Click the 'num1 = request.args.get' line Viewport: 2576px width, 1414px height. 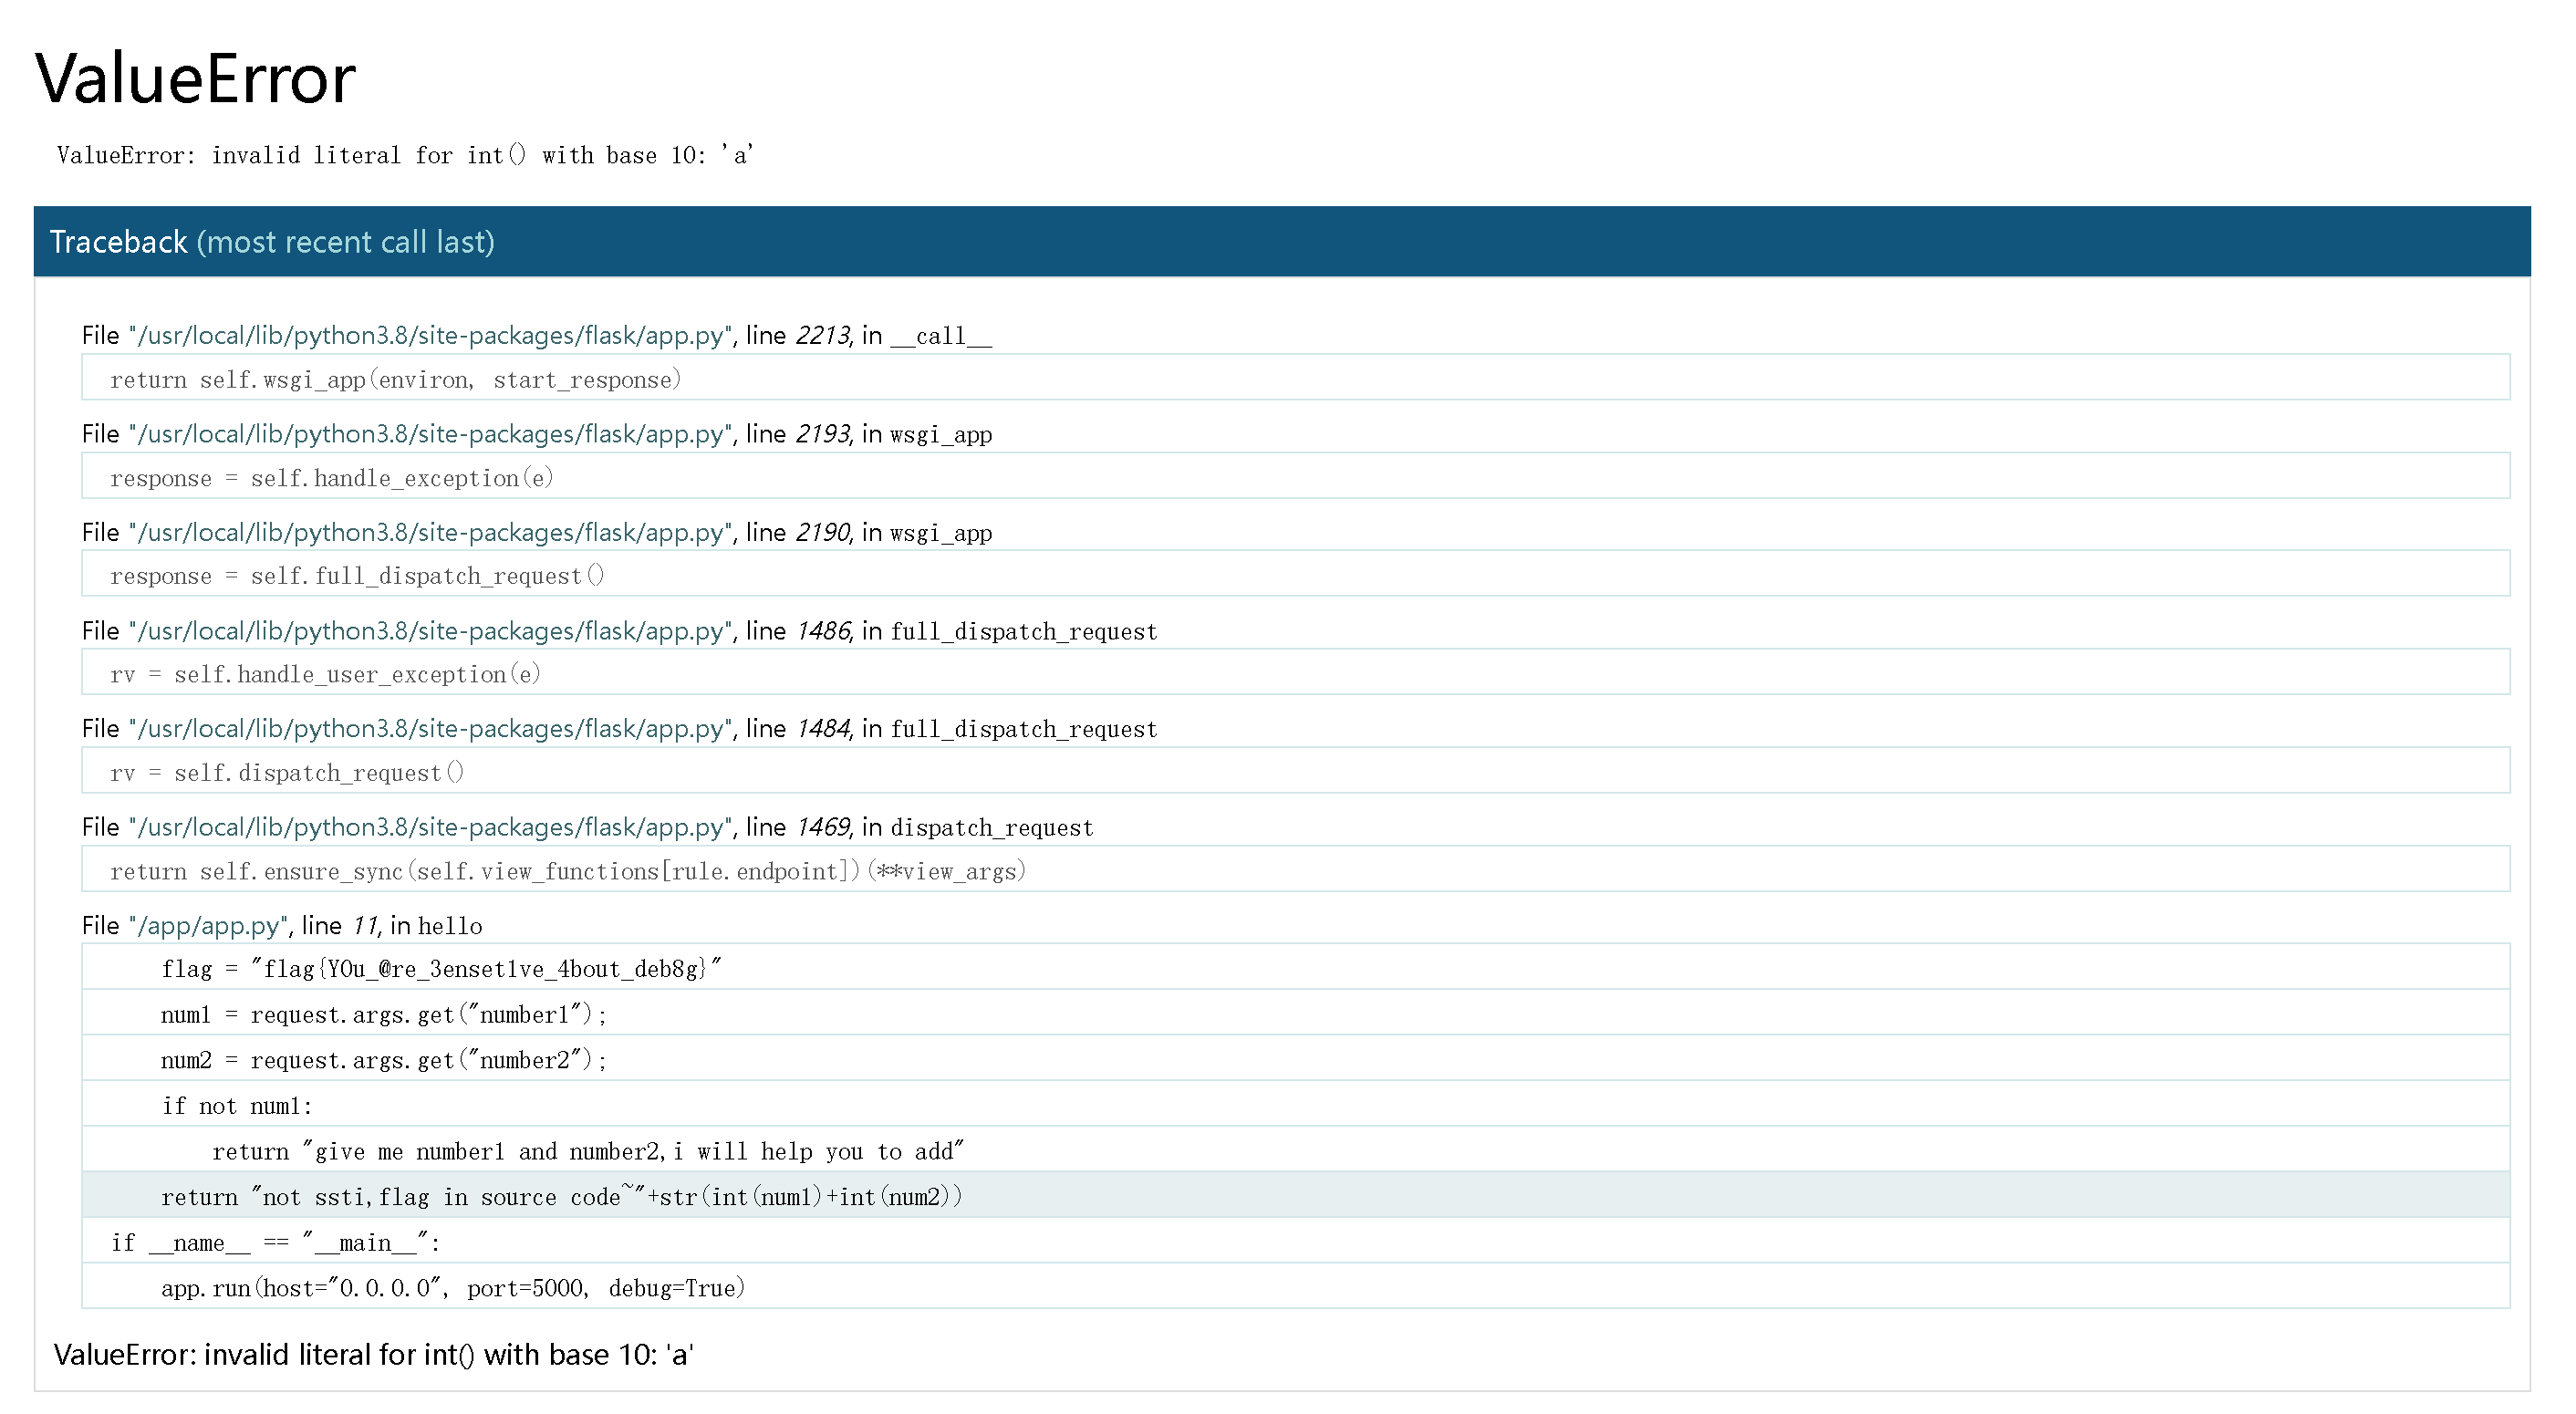[x=384, y=1015]
